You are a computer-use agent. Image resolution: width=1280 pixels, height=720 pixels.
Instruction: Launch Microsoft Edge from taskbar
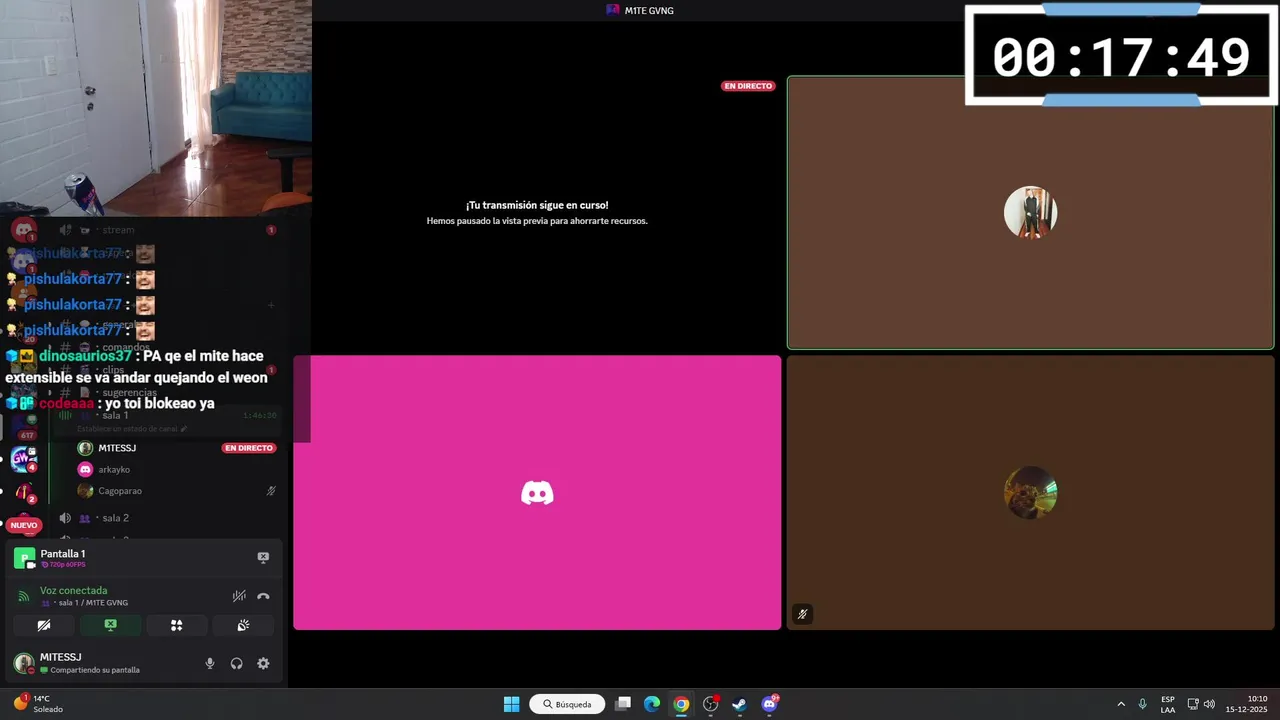point(652,704)
